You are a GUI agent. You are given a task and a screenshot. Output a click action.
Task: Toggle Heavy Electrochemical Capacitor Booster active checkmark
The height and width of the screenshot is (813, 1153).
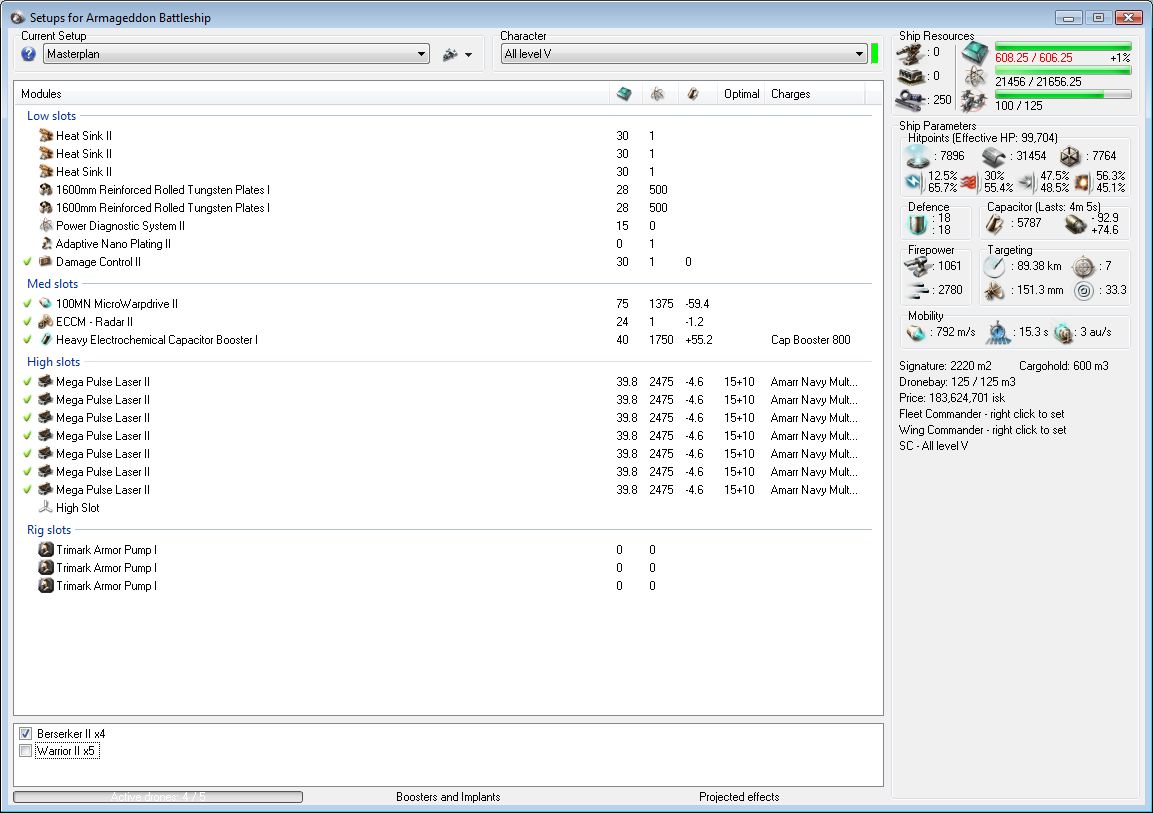[28, 340]
